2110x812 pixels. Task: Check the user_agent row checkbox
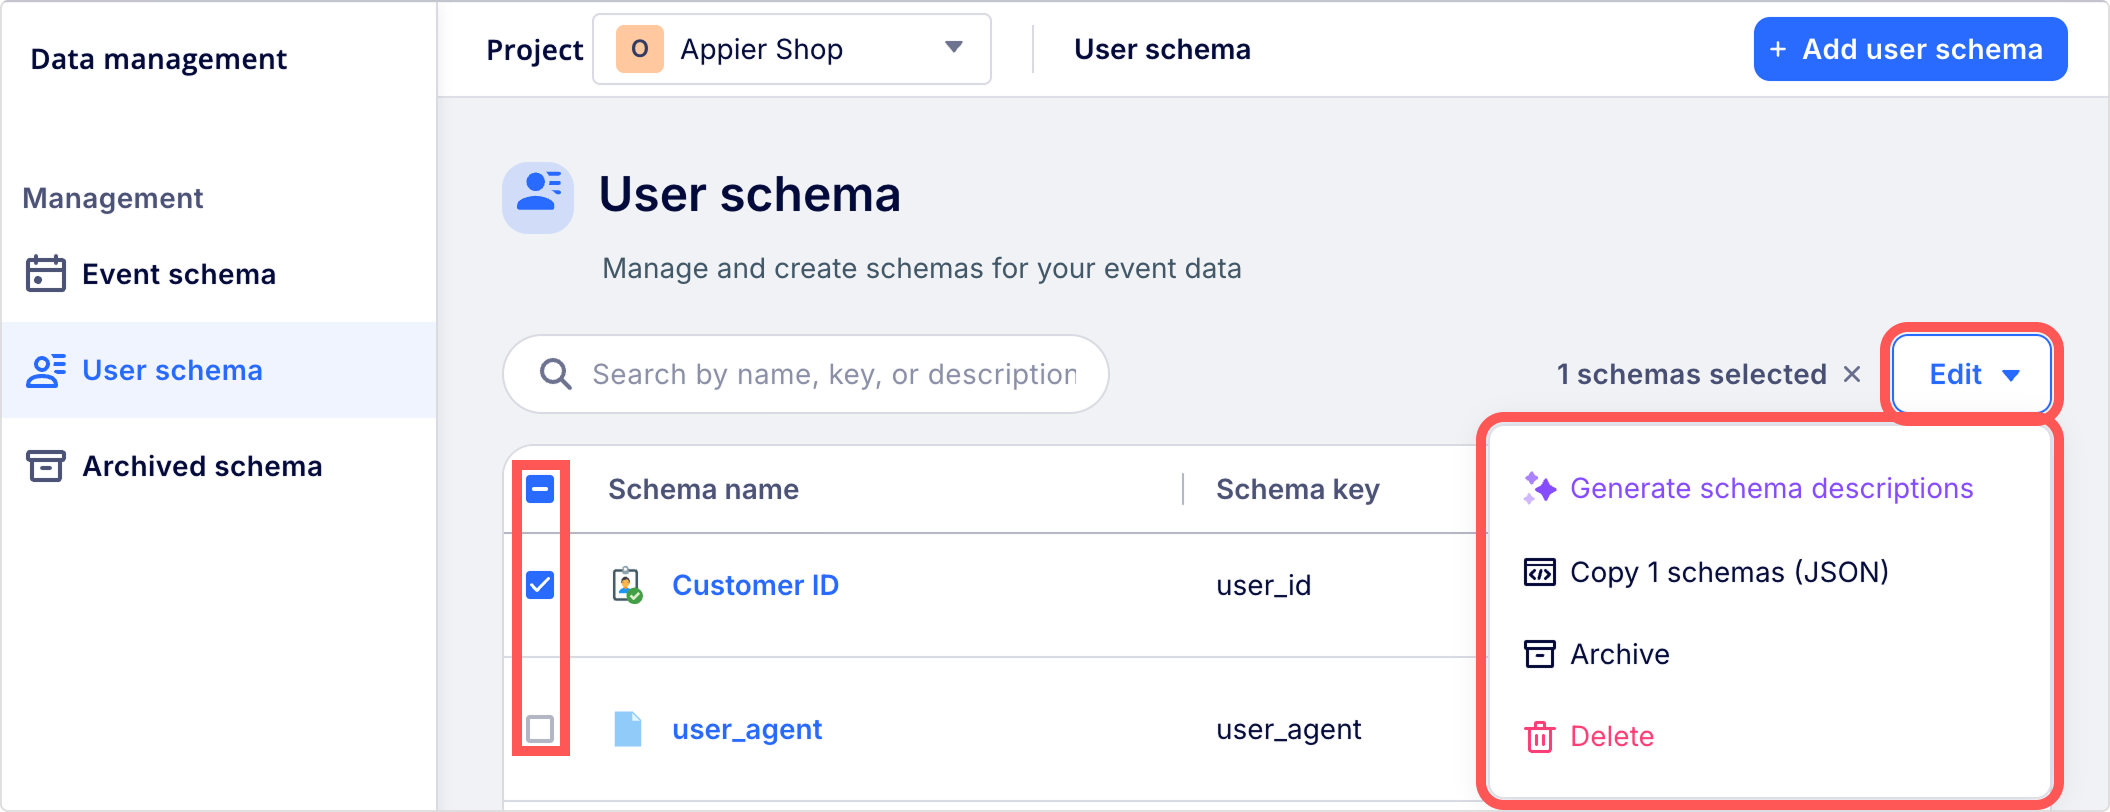540,729
